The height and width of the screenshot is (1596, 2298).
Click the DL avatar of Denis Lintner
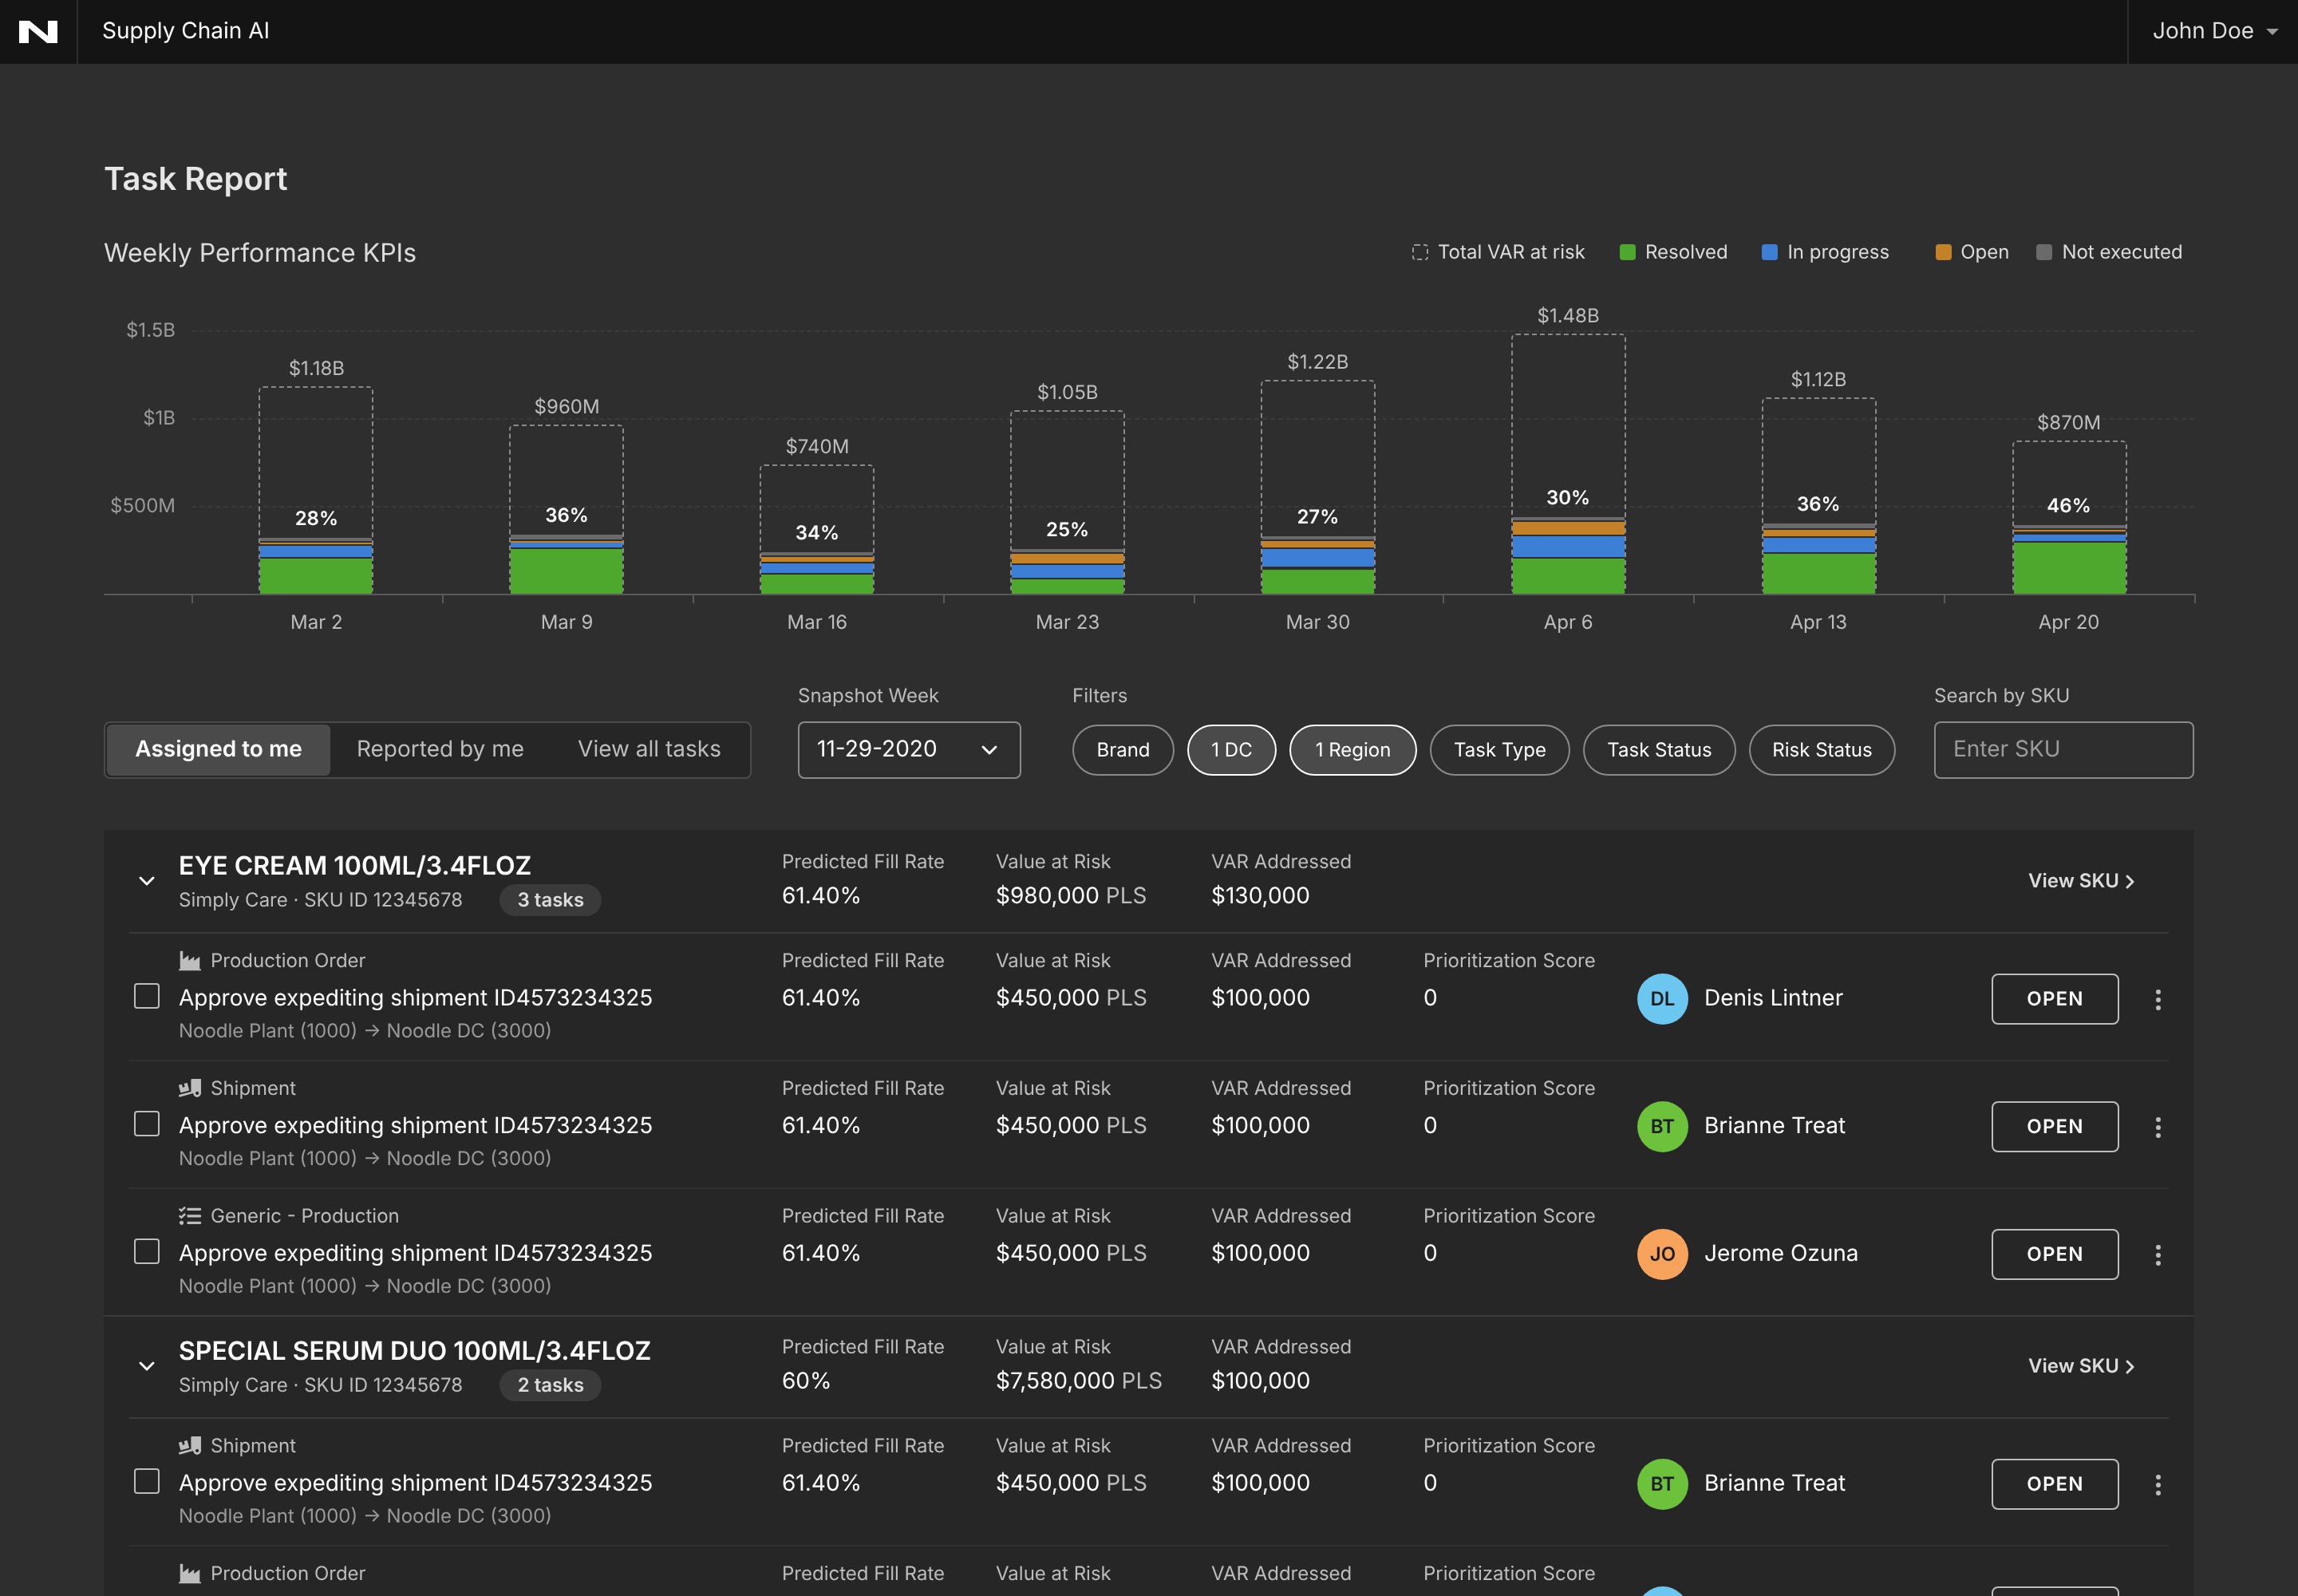click(x=1662, y=999)
